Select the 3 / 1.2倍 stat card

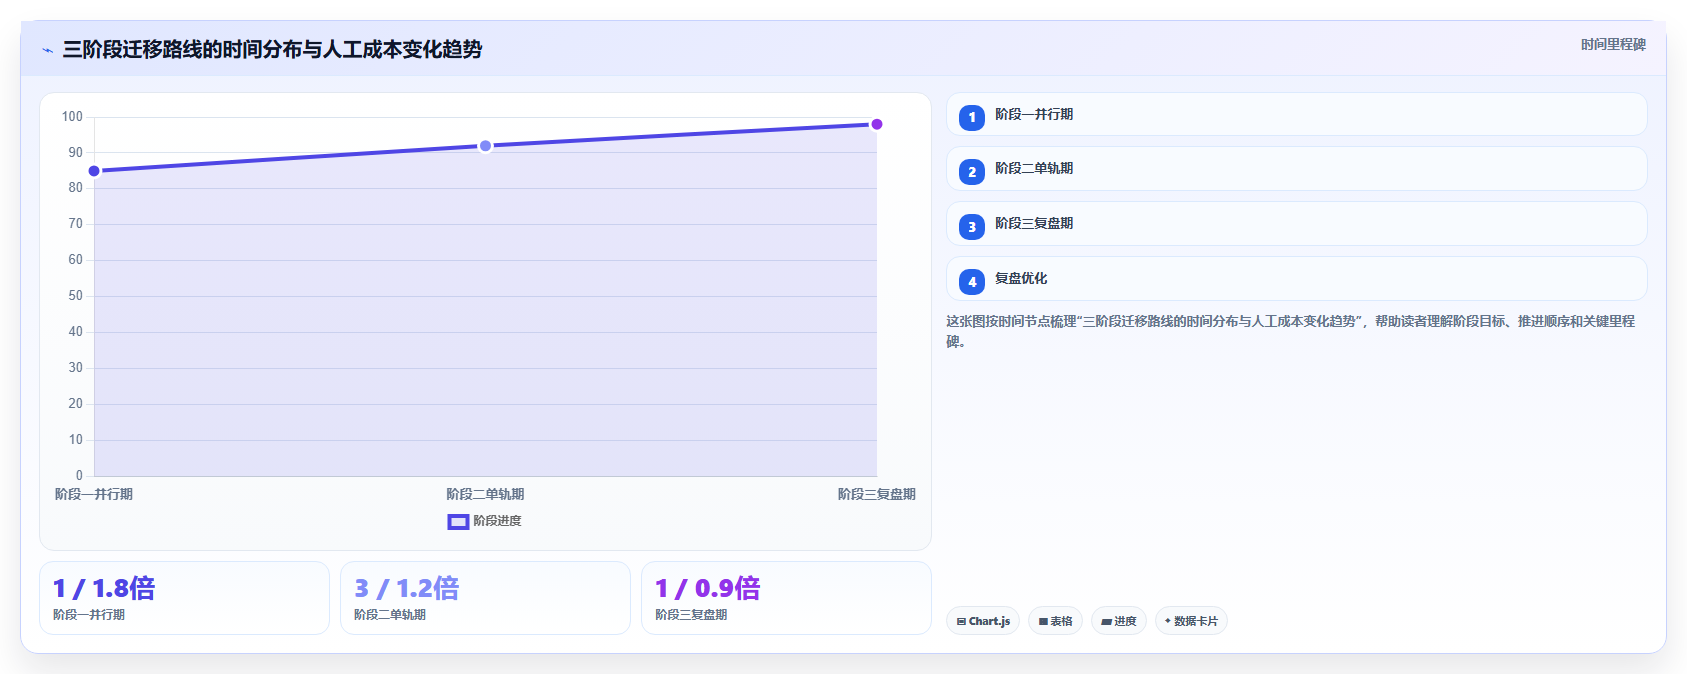pyautogui.click(x=485, y=598)
